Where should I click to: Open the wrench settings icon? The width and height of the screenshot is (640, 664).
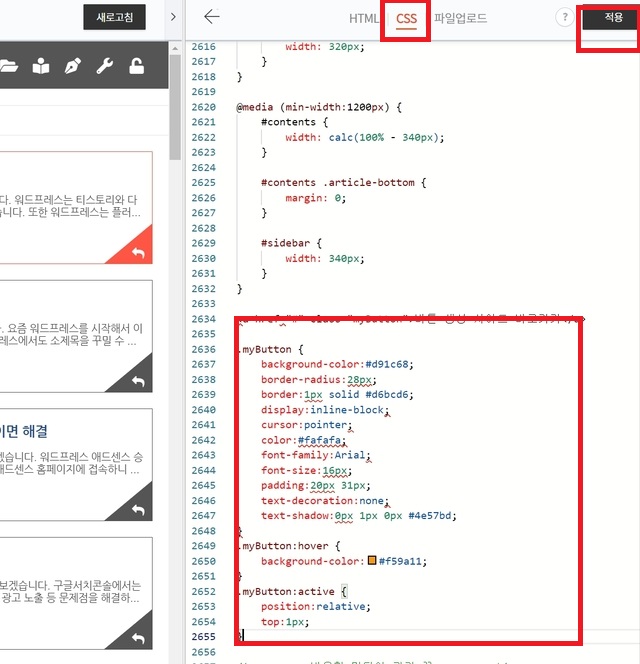pos(105,66)
